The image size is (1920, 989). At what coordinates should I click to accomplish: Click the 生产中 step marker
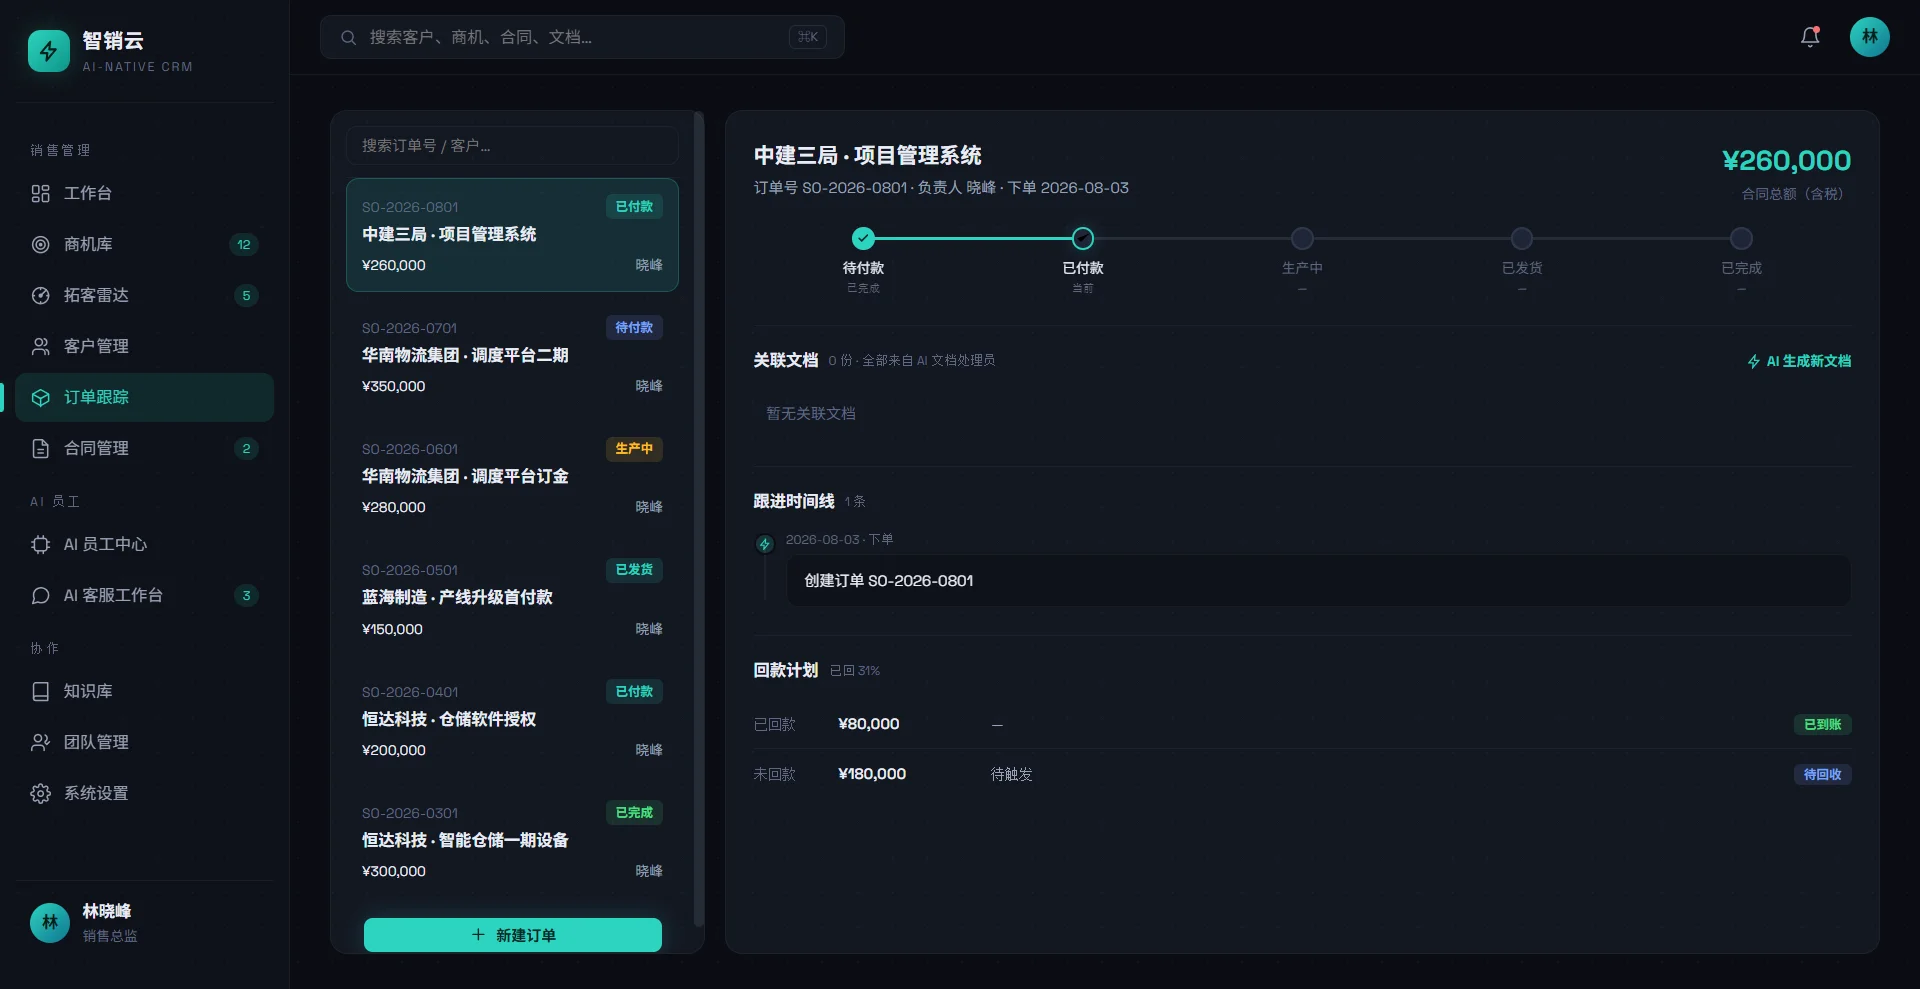(x=1302, y=238)
